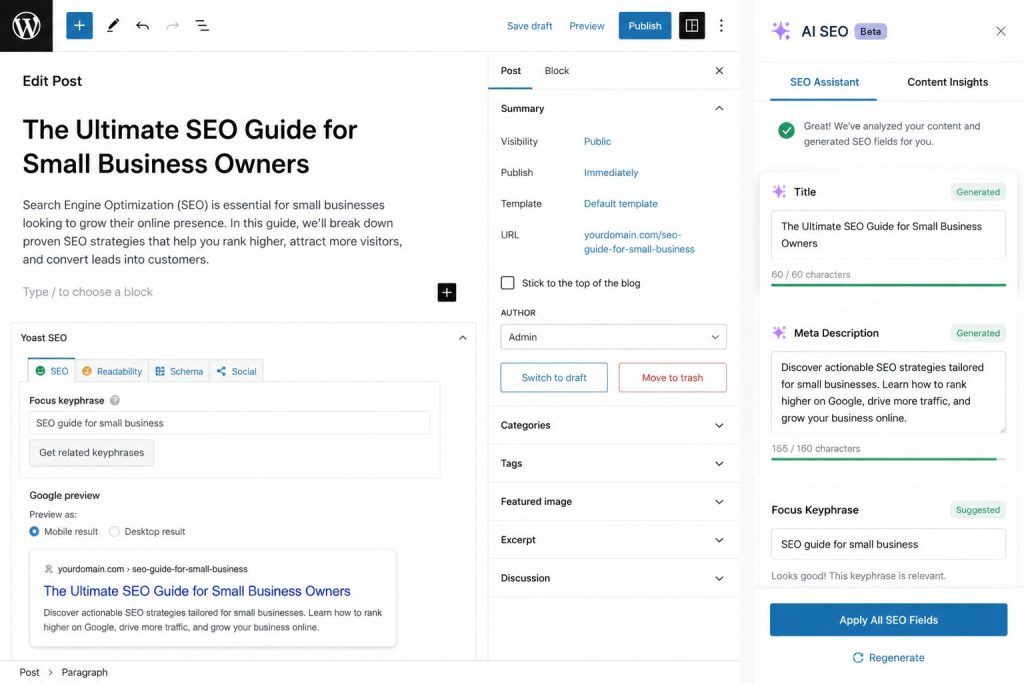Click Save draft
Screen dimensions: 1024x683
pos(530,26)
